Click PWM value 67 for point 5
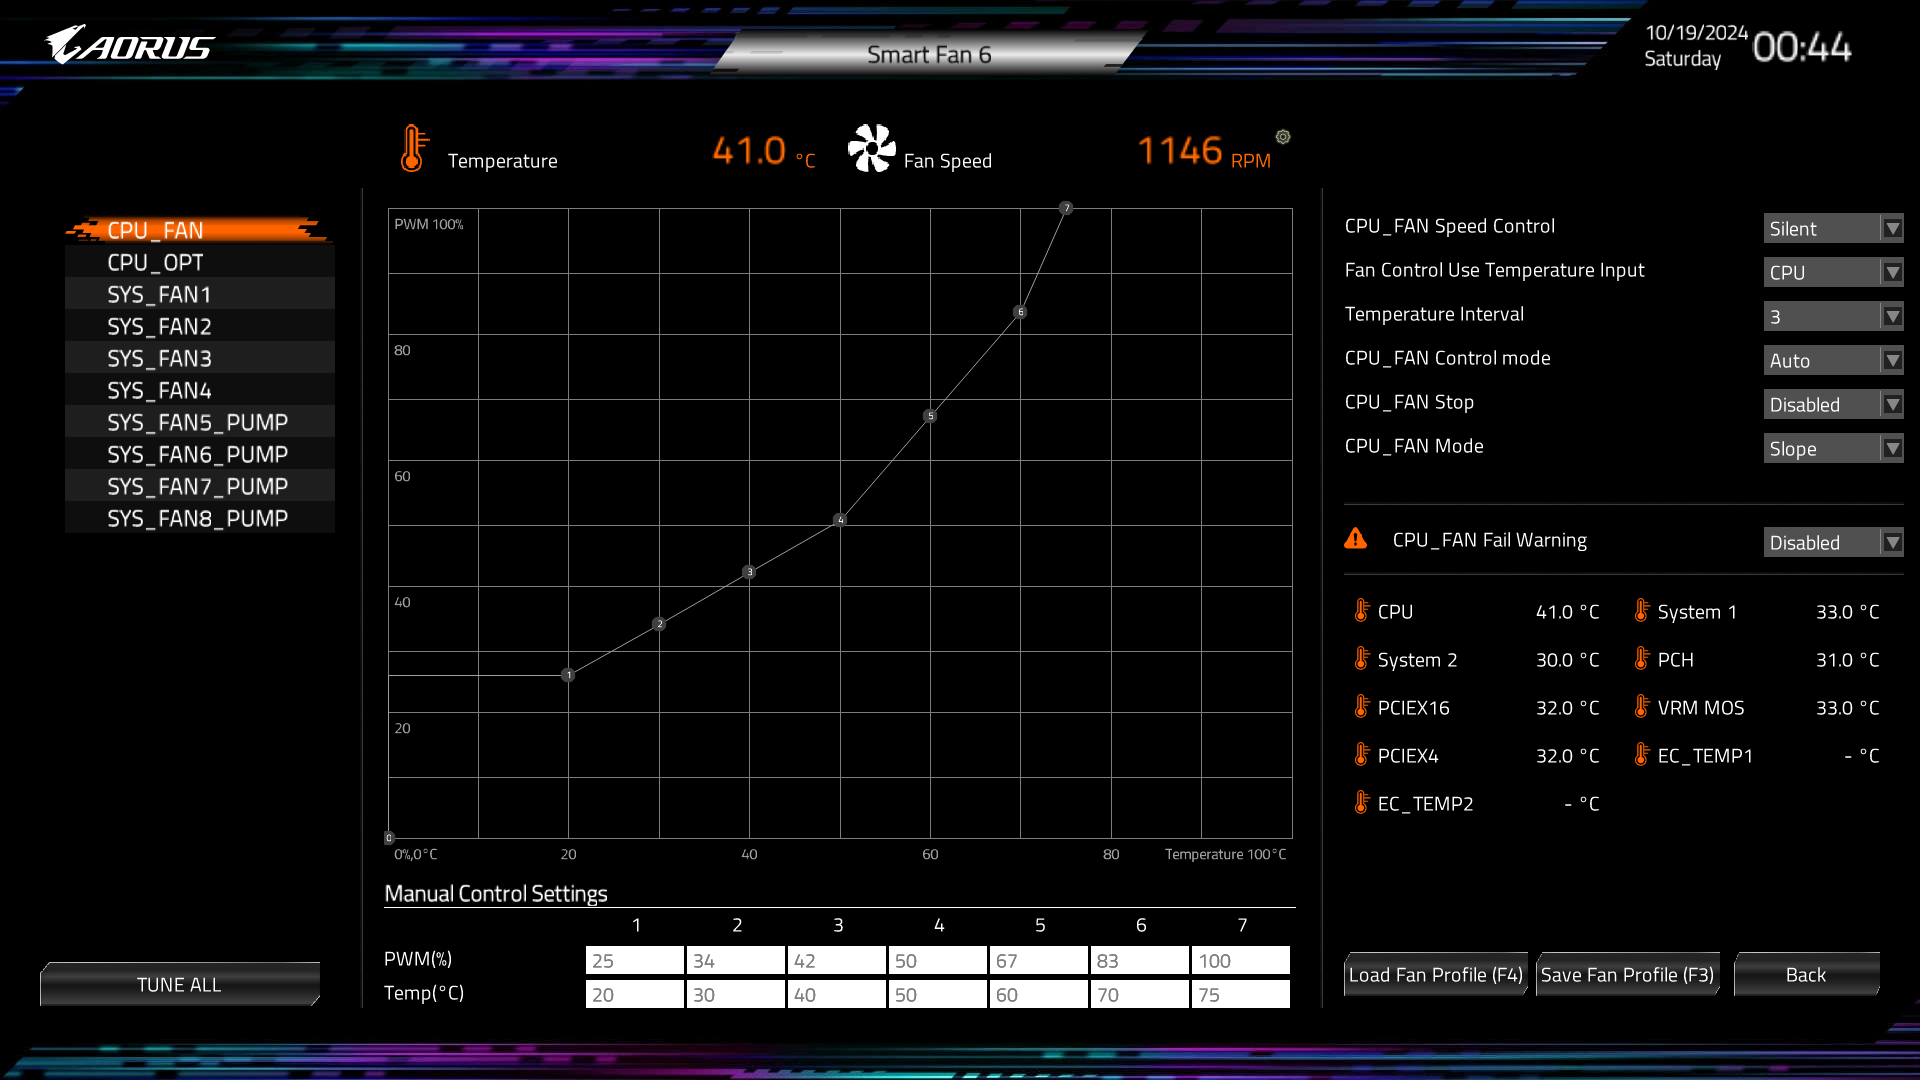The image size is (1920, 1080). pos(1006,961)
